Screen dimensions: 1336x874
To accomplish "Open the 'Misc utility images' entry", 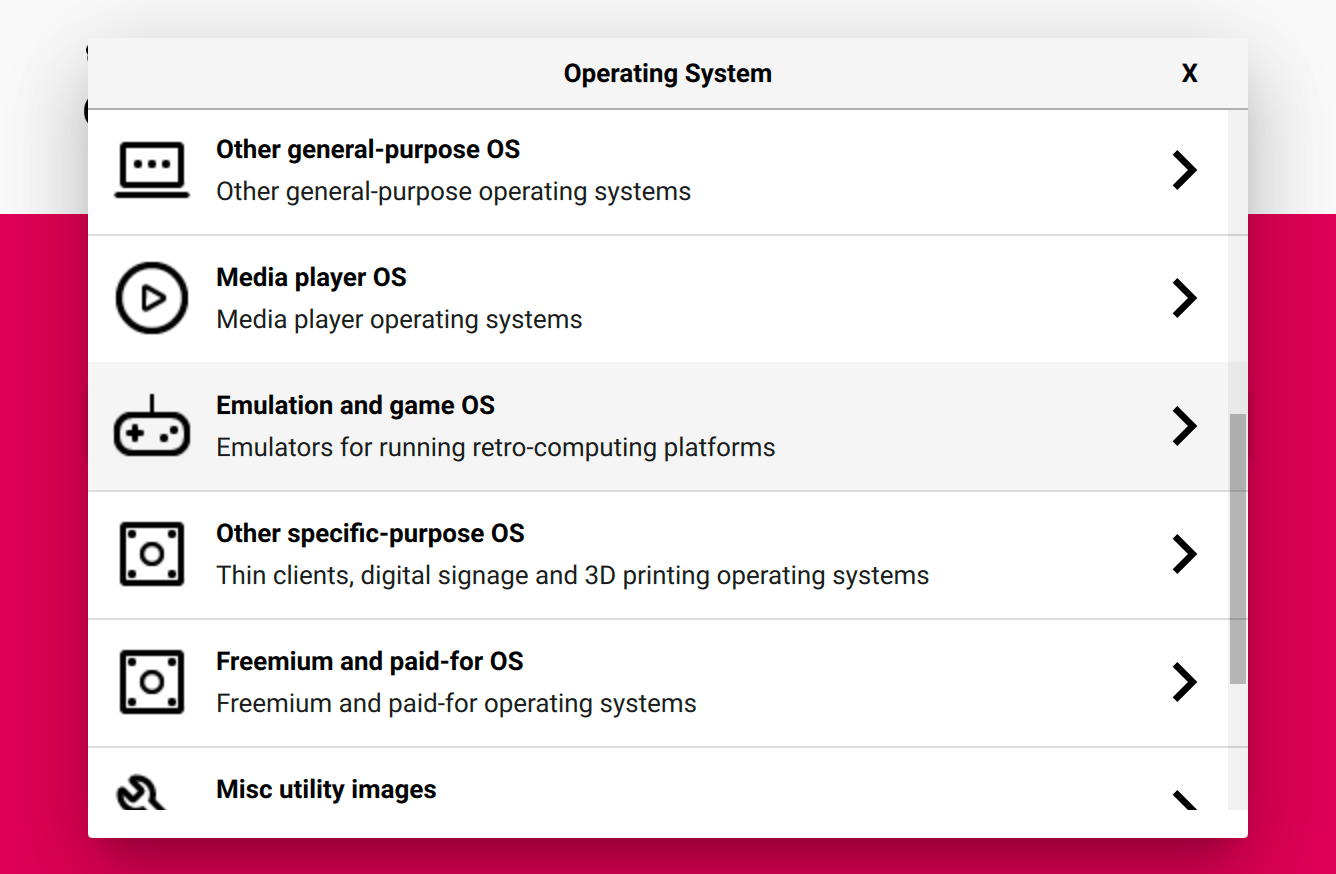I will tap(326, 790).
